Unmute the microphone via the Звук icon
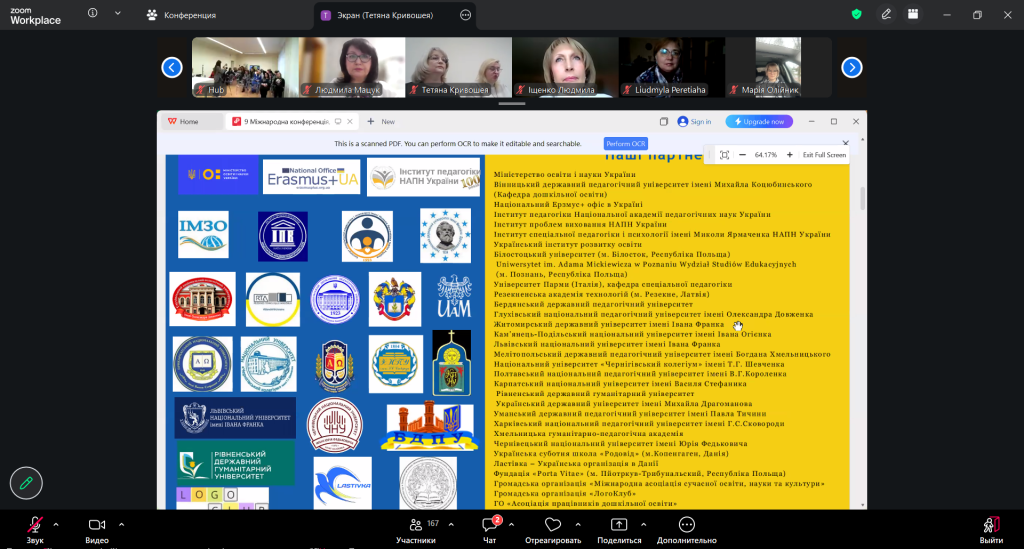1024x549 pixels. [35, 525]
